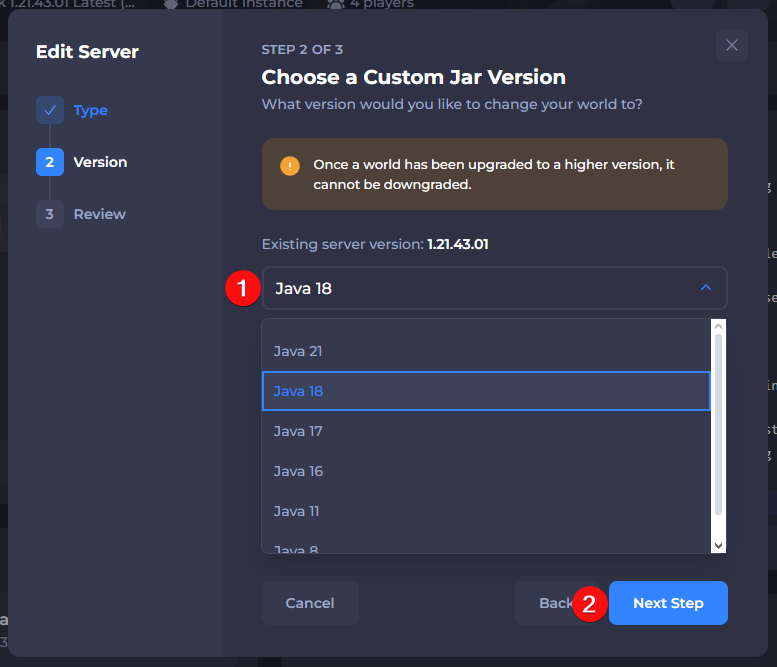Click the orange warning exclamation icon
Image resolution: width=777 pixels, height=667 pixels.
(290, 166)
